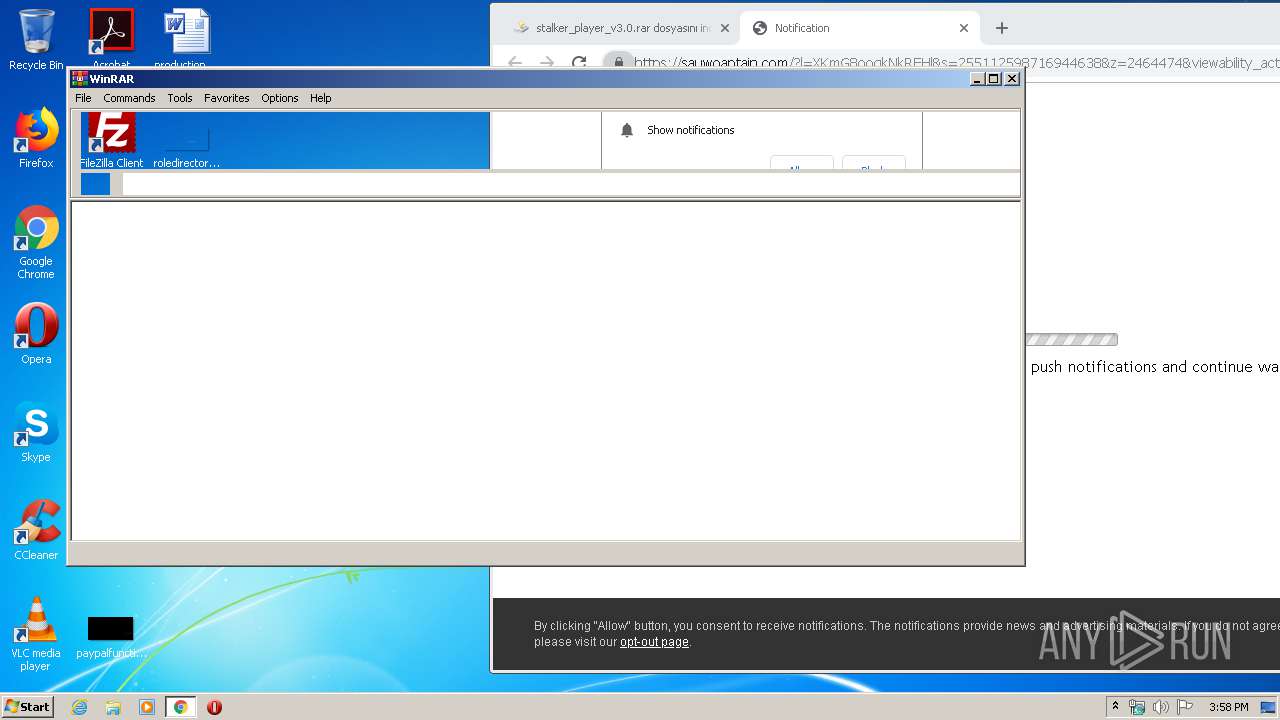This screenshot has height=720, width=1280.
Task: Click the Show notifications bell icon
Action: click(x=627, y=130)
